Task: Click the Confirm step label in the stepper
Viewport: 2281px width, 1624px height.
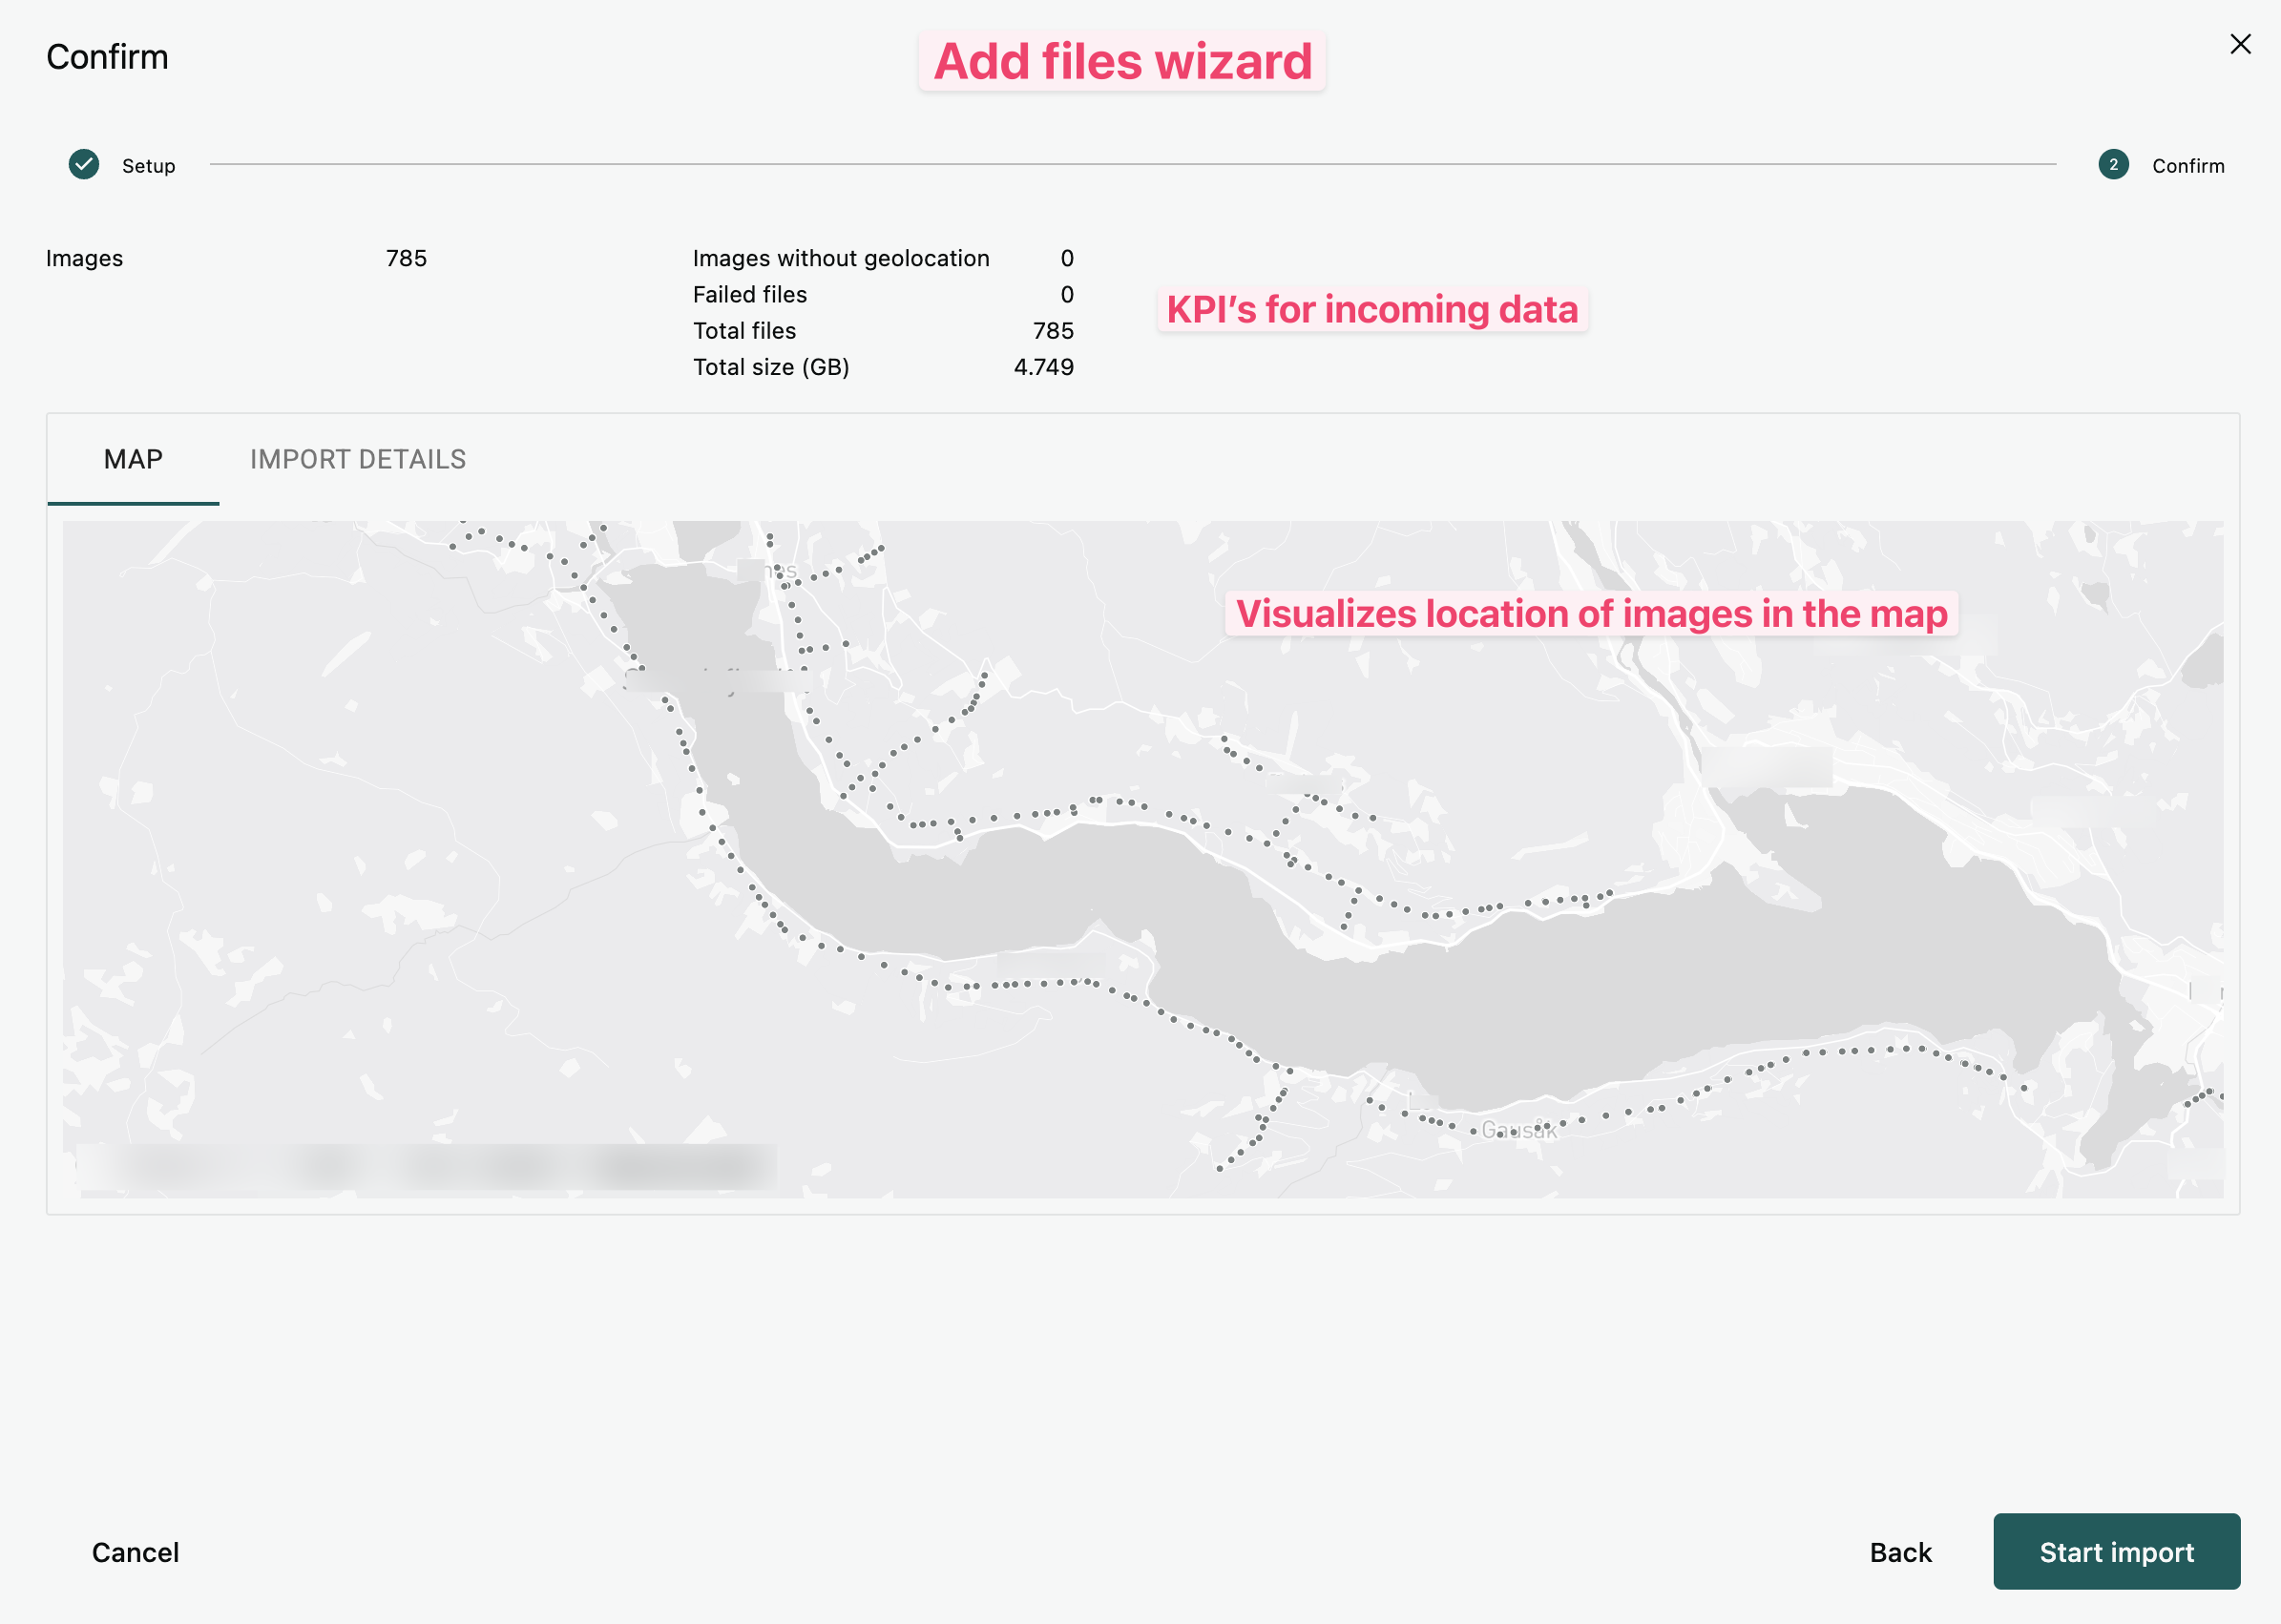Action: (2188, 166)
